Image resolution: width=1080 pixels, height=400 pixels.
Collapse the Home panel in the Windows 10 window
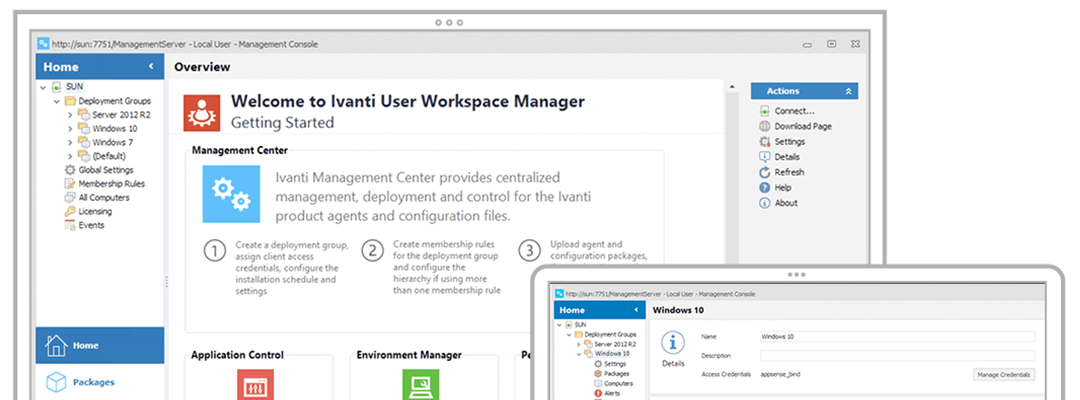click(636, 310)
